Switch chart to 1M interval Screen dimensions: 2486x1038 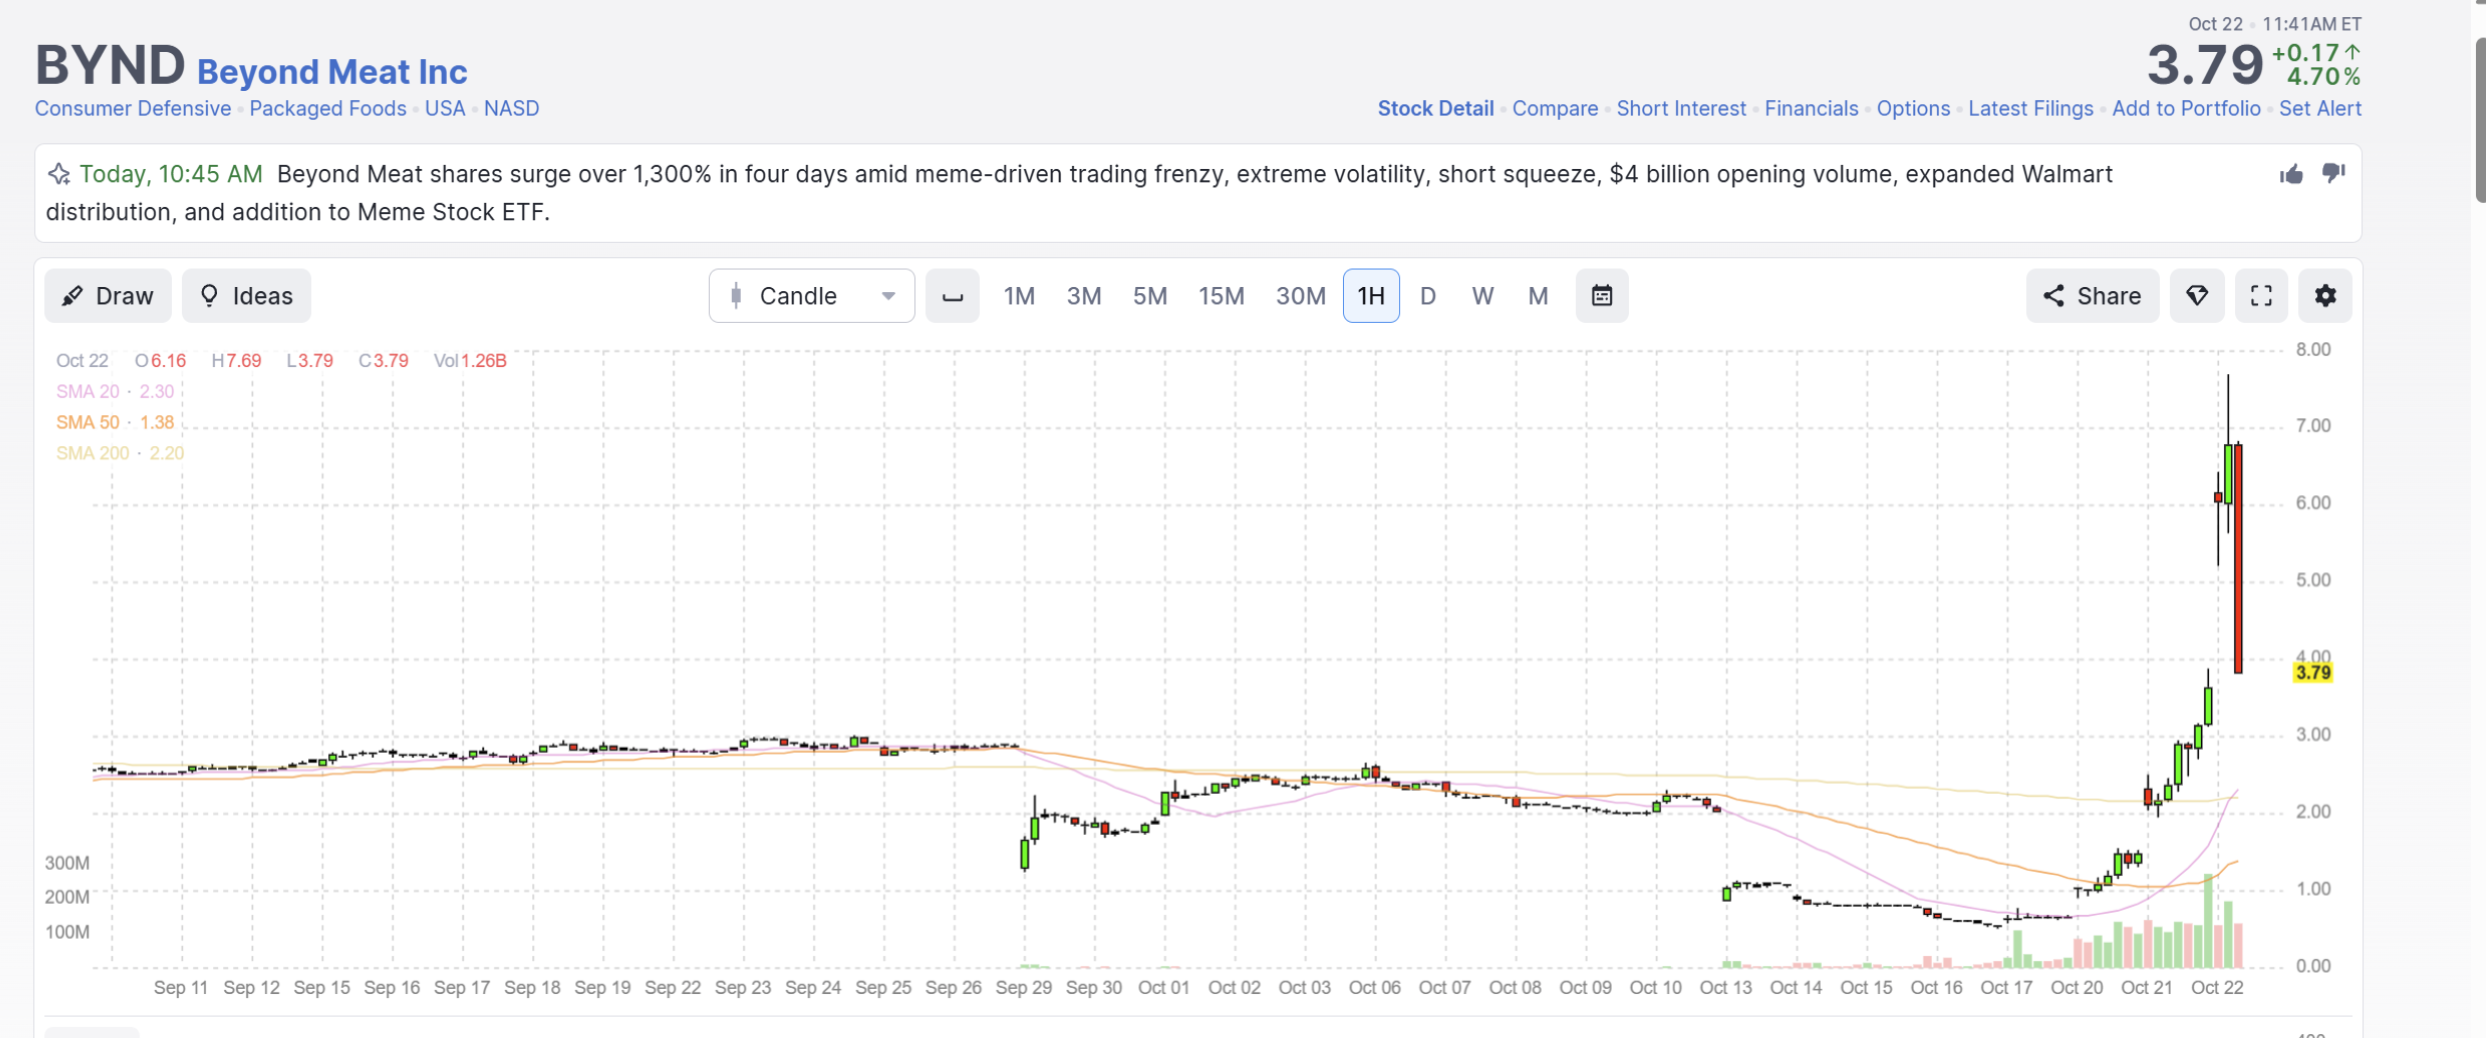click(1019, 296)
